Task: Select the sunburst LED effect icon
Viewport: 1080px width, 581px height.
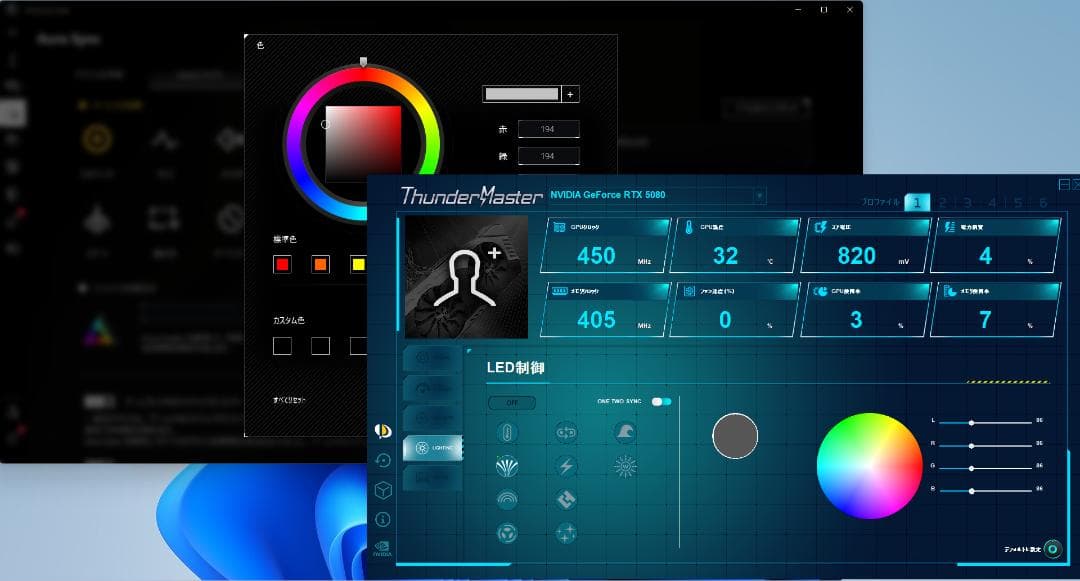Action: [625, 466]
